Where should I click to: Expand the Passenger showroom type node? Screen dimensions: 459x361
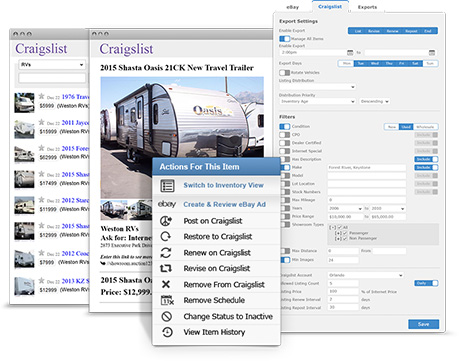[x=338, y=233]
